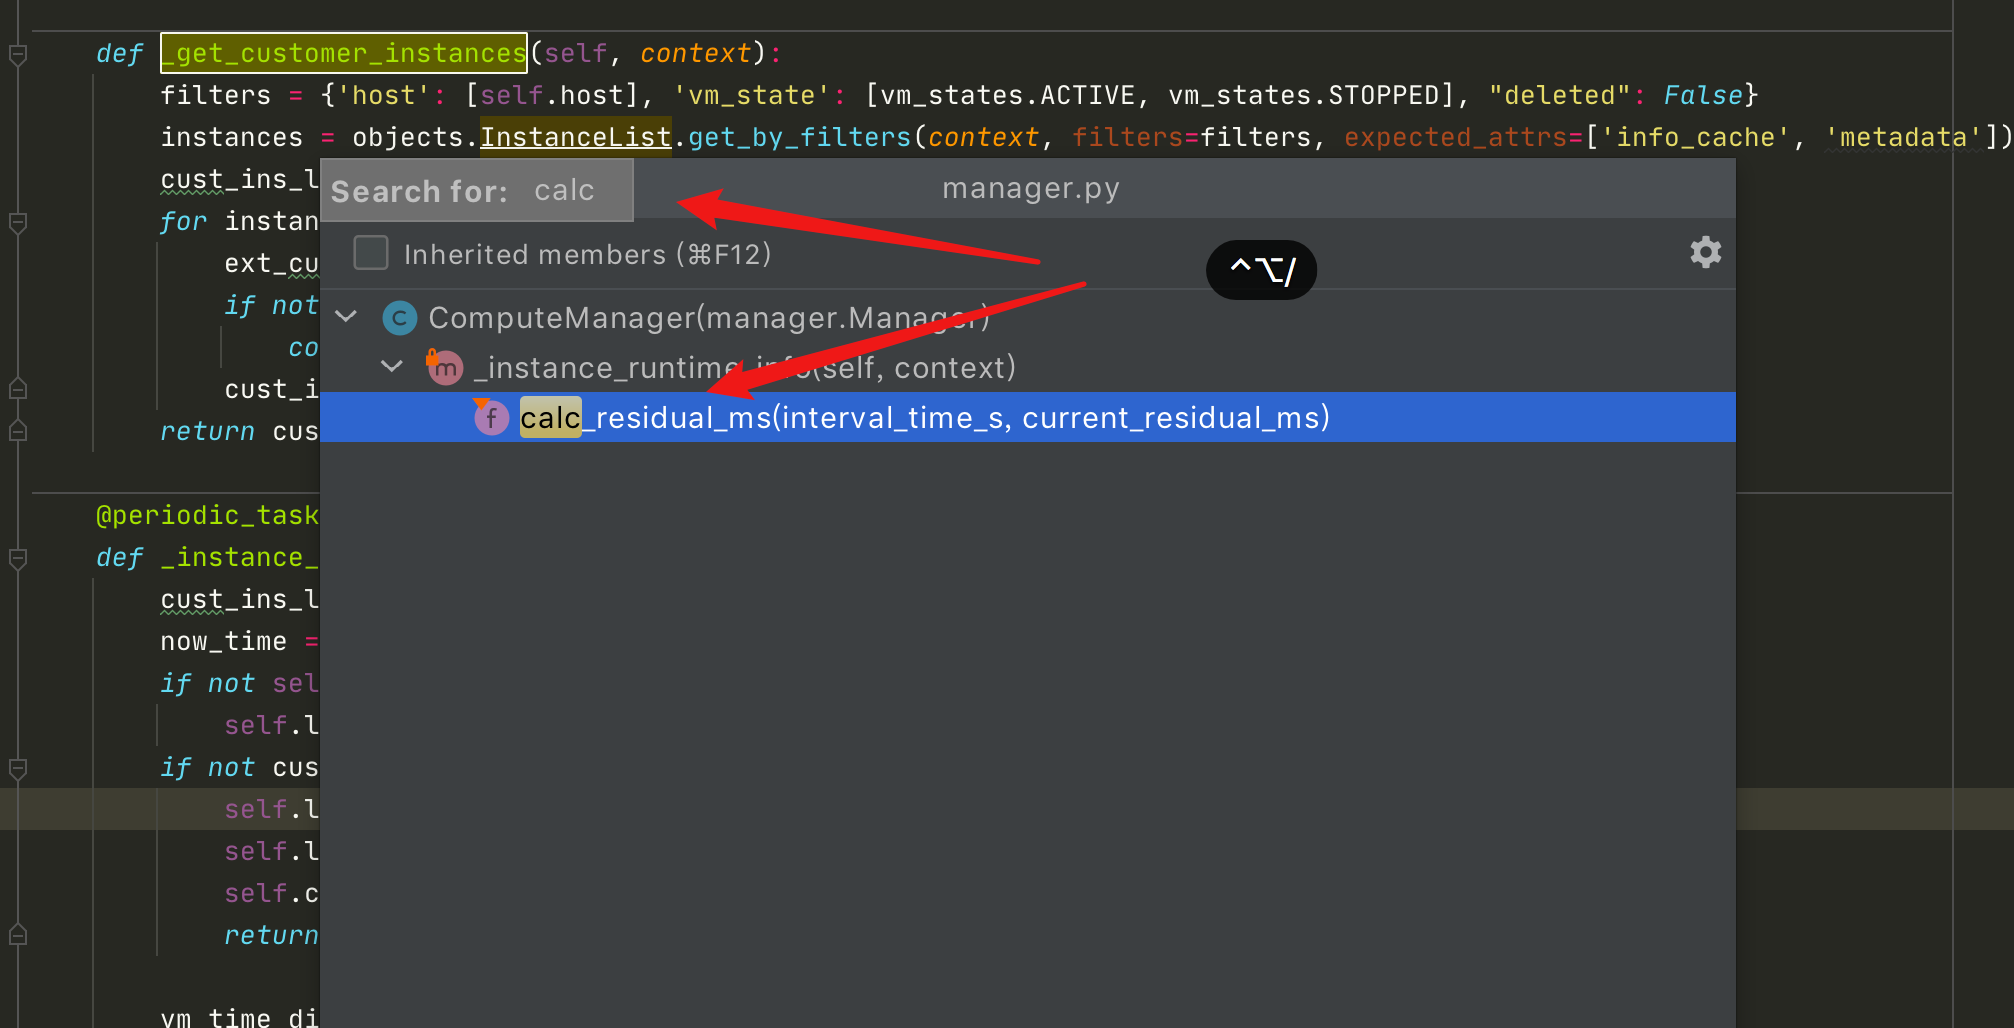Select ComputeManager(manager.Manager) entry
The height and width of the screenshot is (1028, 2014).
[x=708, y=318]
